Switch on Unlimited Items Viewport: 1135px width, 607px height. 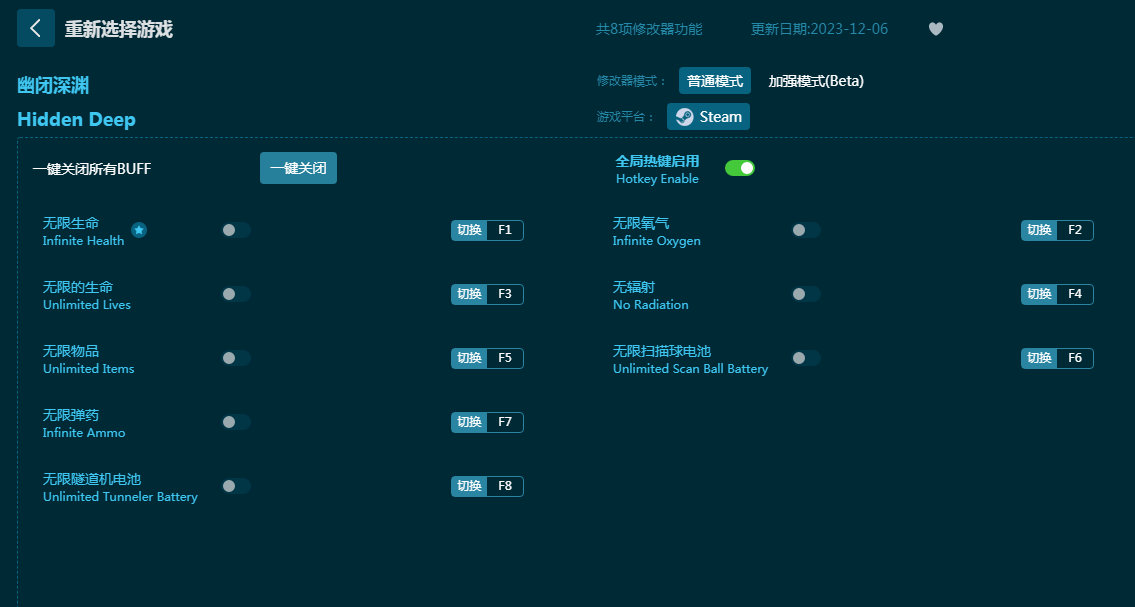pos(236,358)
